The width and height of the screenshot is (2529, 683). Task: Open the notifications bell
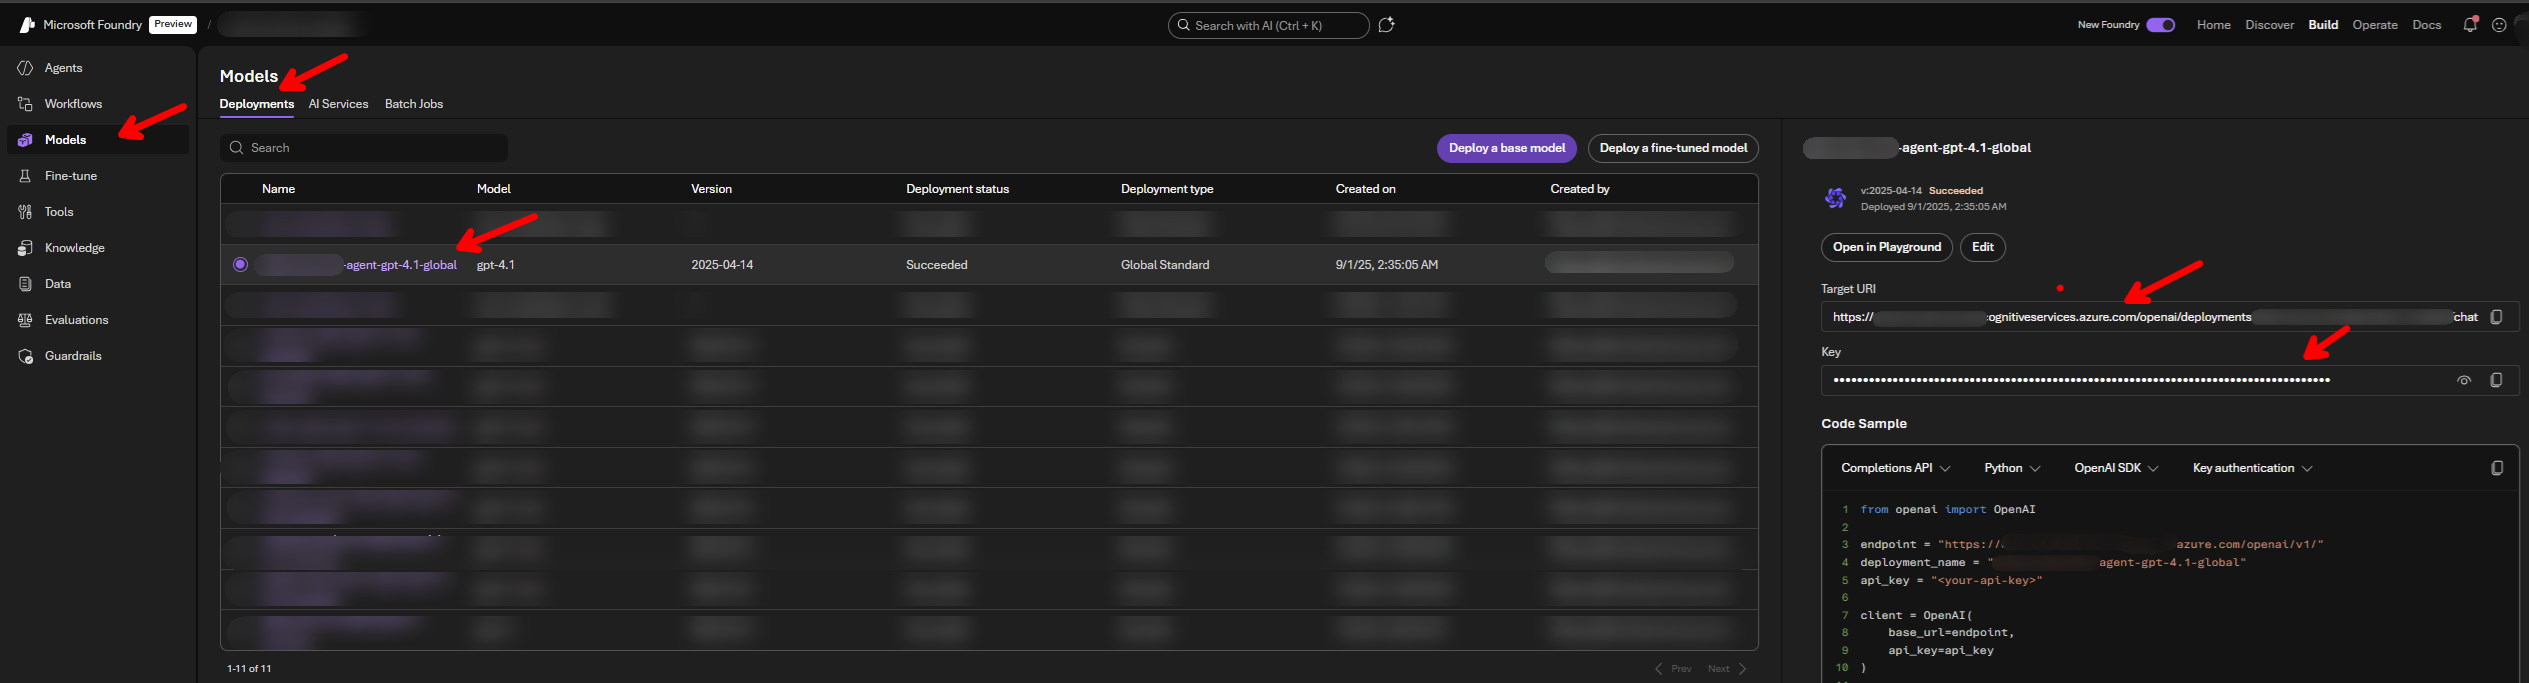pyautogui.click(x=2469, y=25)
